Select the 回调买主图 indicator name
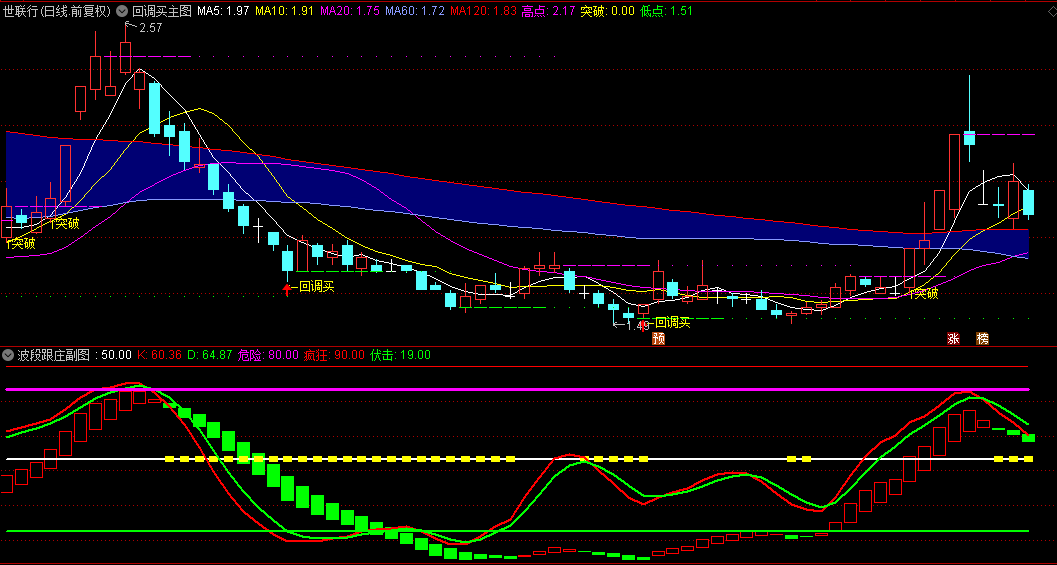 tap(162, 11)
